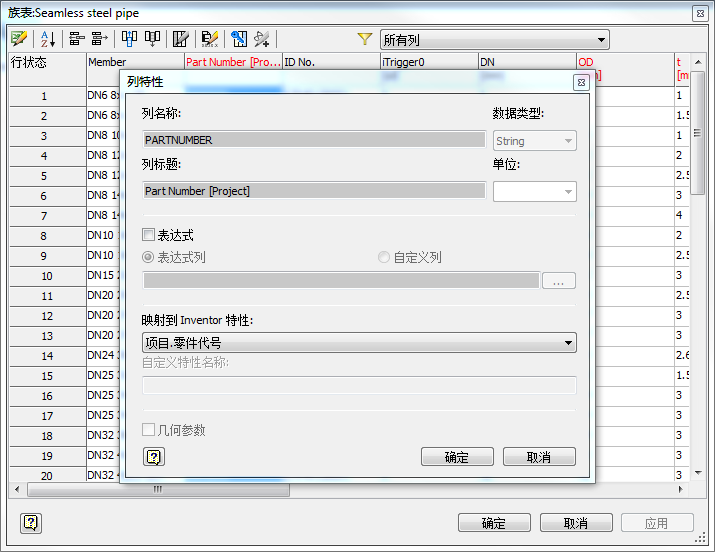This screenshot has height=552, width=715.
Task: Click the expression input field
Action: 341,280
